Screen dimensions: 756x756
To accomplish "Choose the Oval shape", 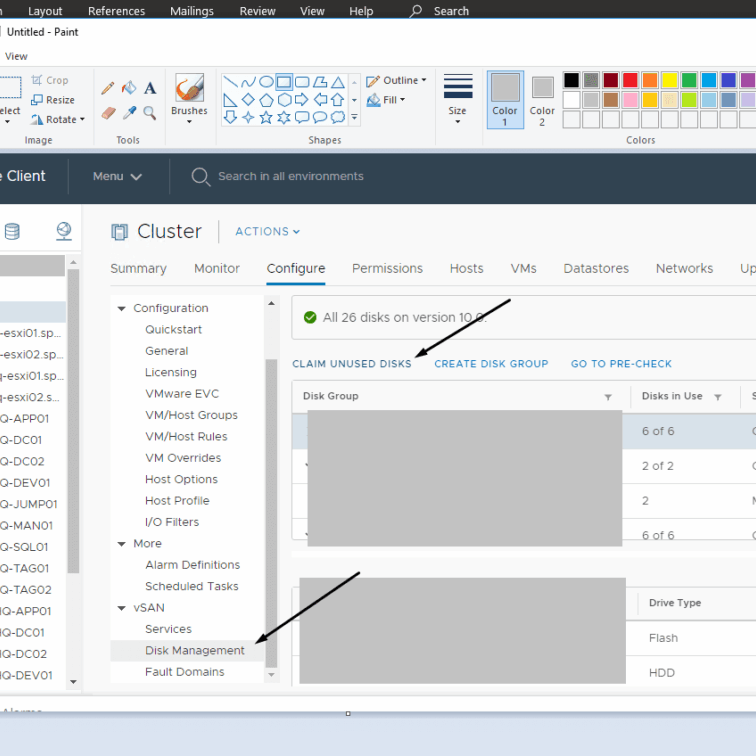I will click(266, 81).
